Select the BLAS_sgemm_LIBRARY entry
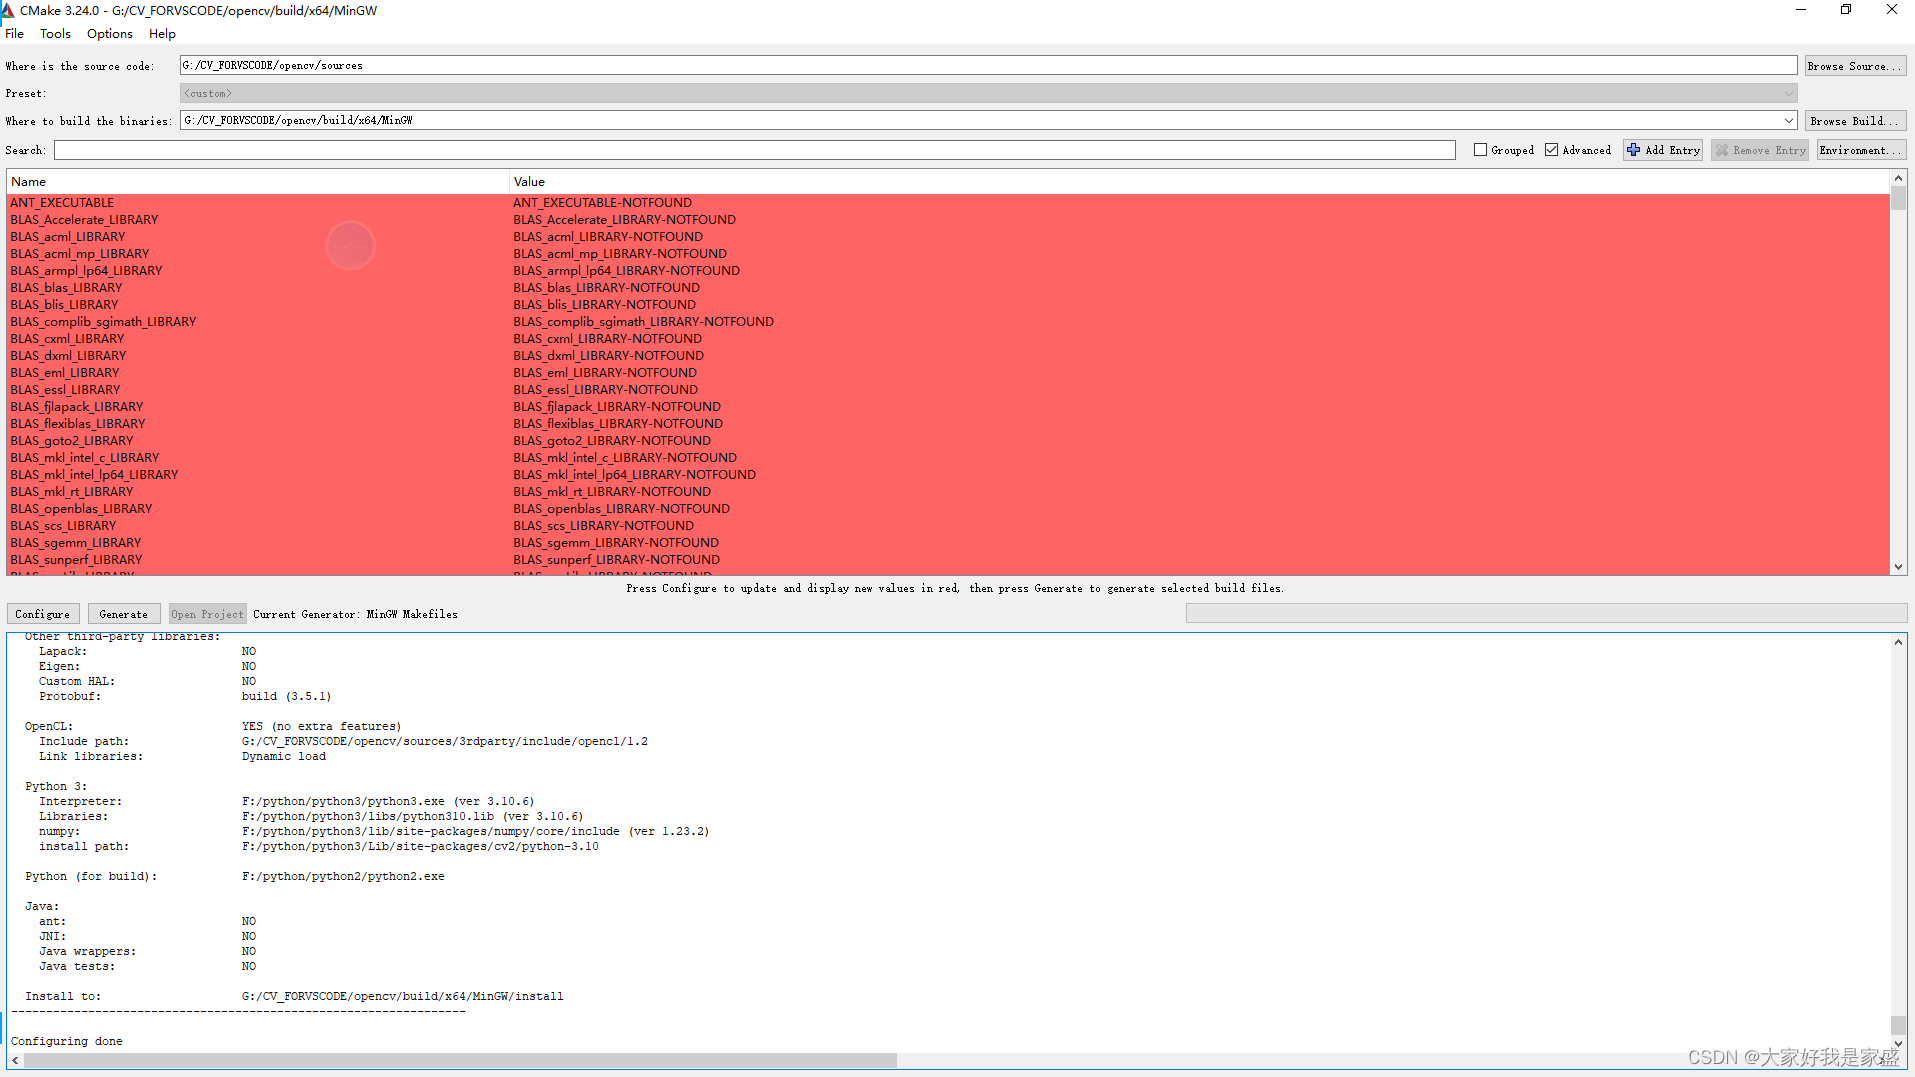This screenshot has width=1915, height=1077. [76, 542]
